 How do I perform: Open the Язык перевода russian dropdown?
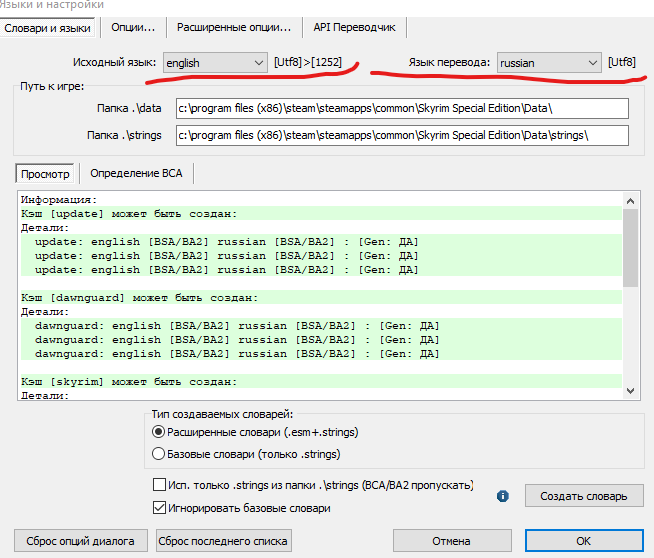point(549,63)
